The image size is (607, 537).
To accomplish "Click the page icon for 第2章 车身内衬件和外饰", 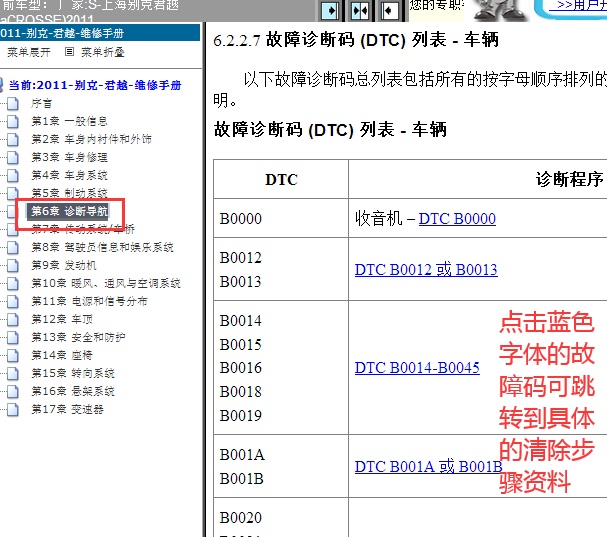I will [13, 139].
